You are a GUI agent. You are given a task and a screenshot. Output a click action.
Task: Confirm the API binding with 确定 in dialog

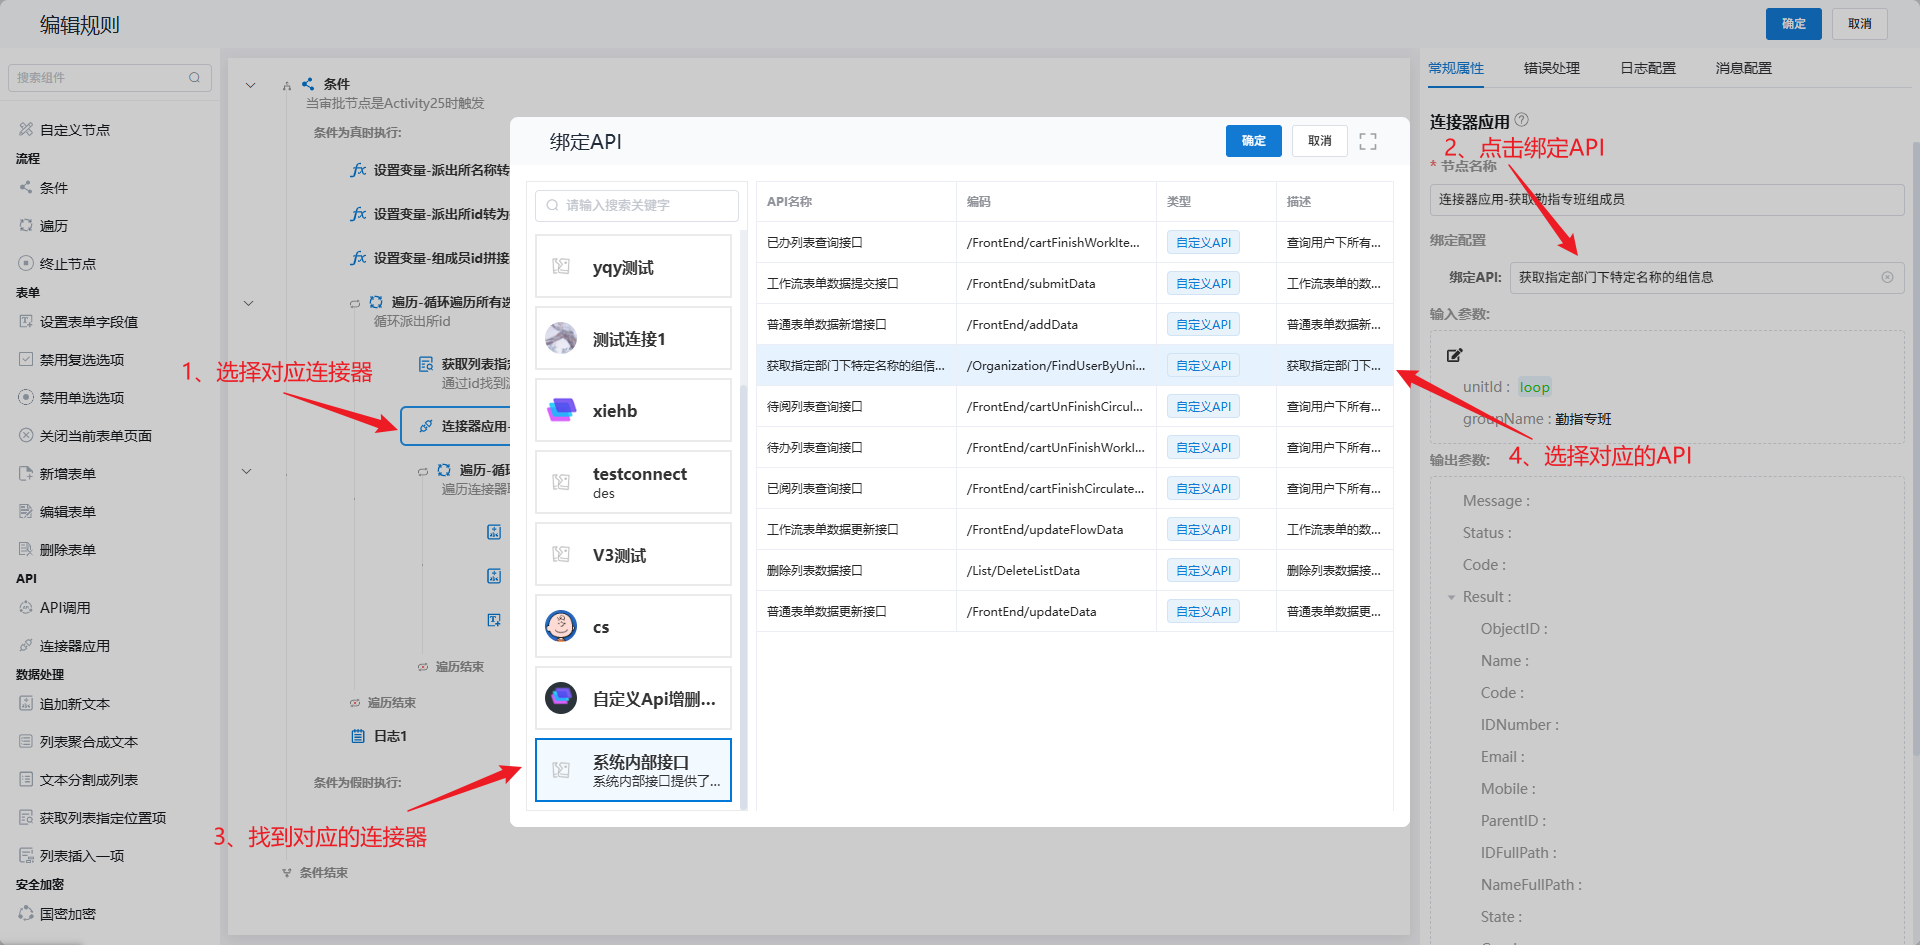click(1253, 141)
